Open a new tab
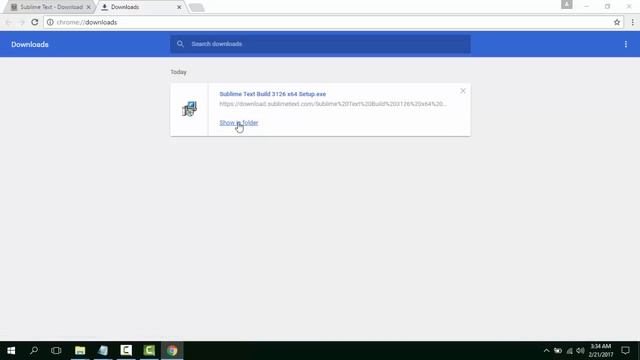The width and height of the screenshot is (640, 360). point(197,7)
